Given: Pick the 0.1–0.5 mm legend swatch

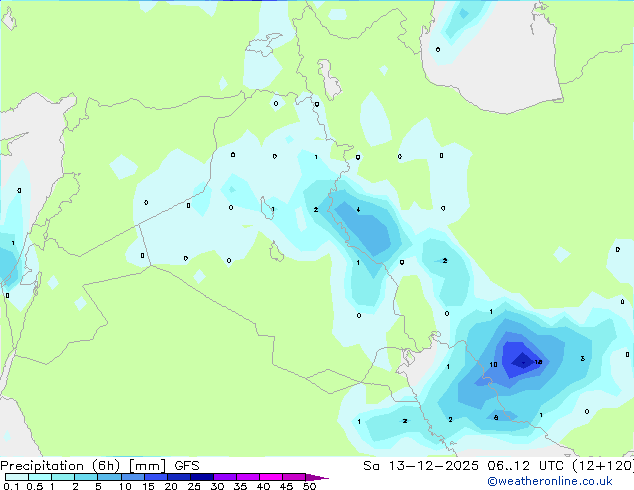Looking at the screenshot, I should (x=17, y=477).
